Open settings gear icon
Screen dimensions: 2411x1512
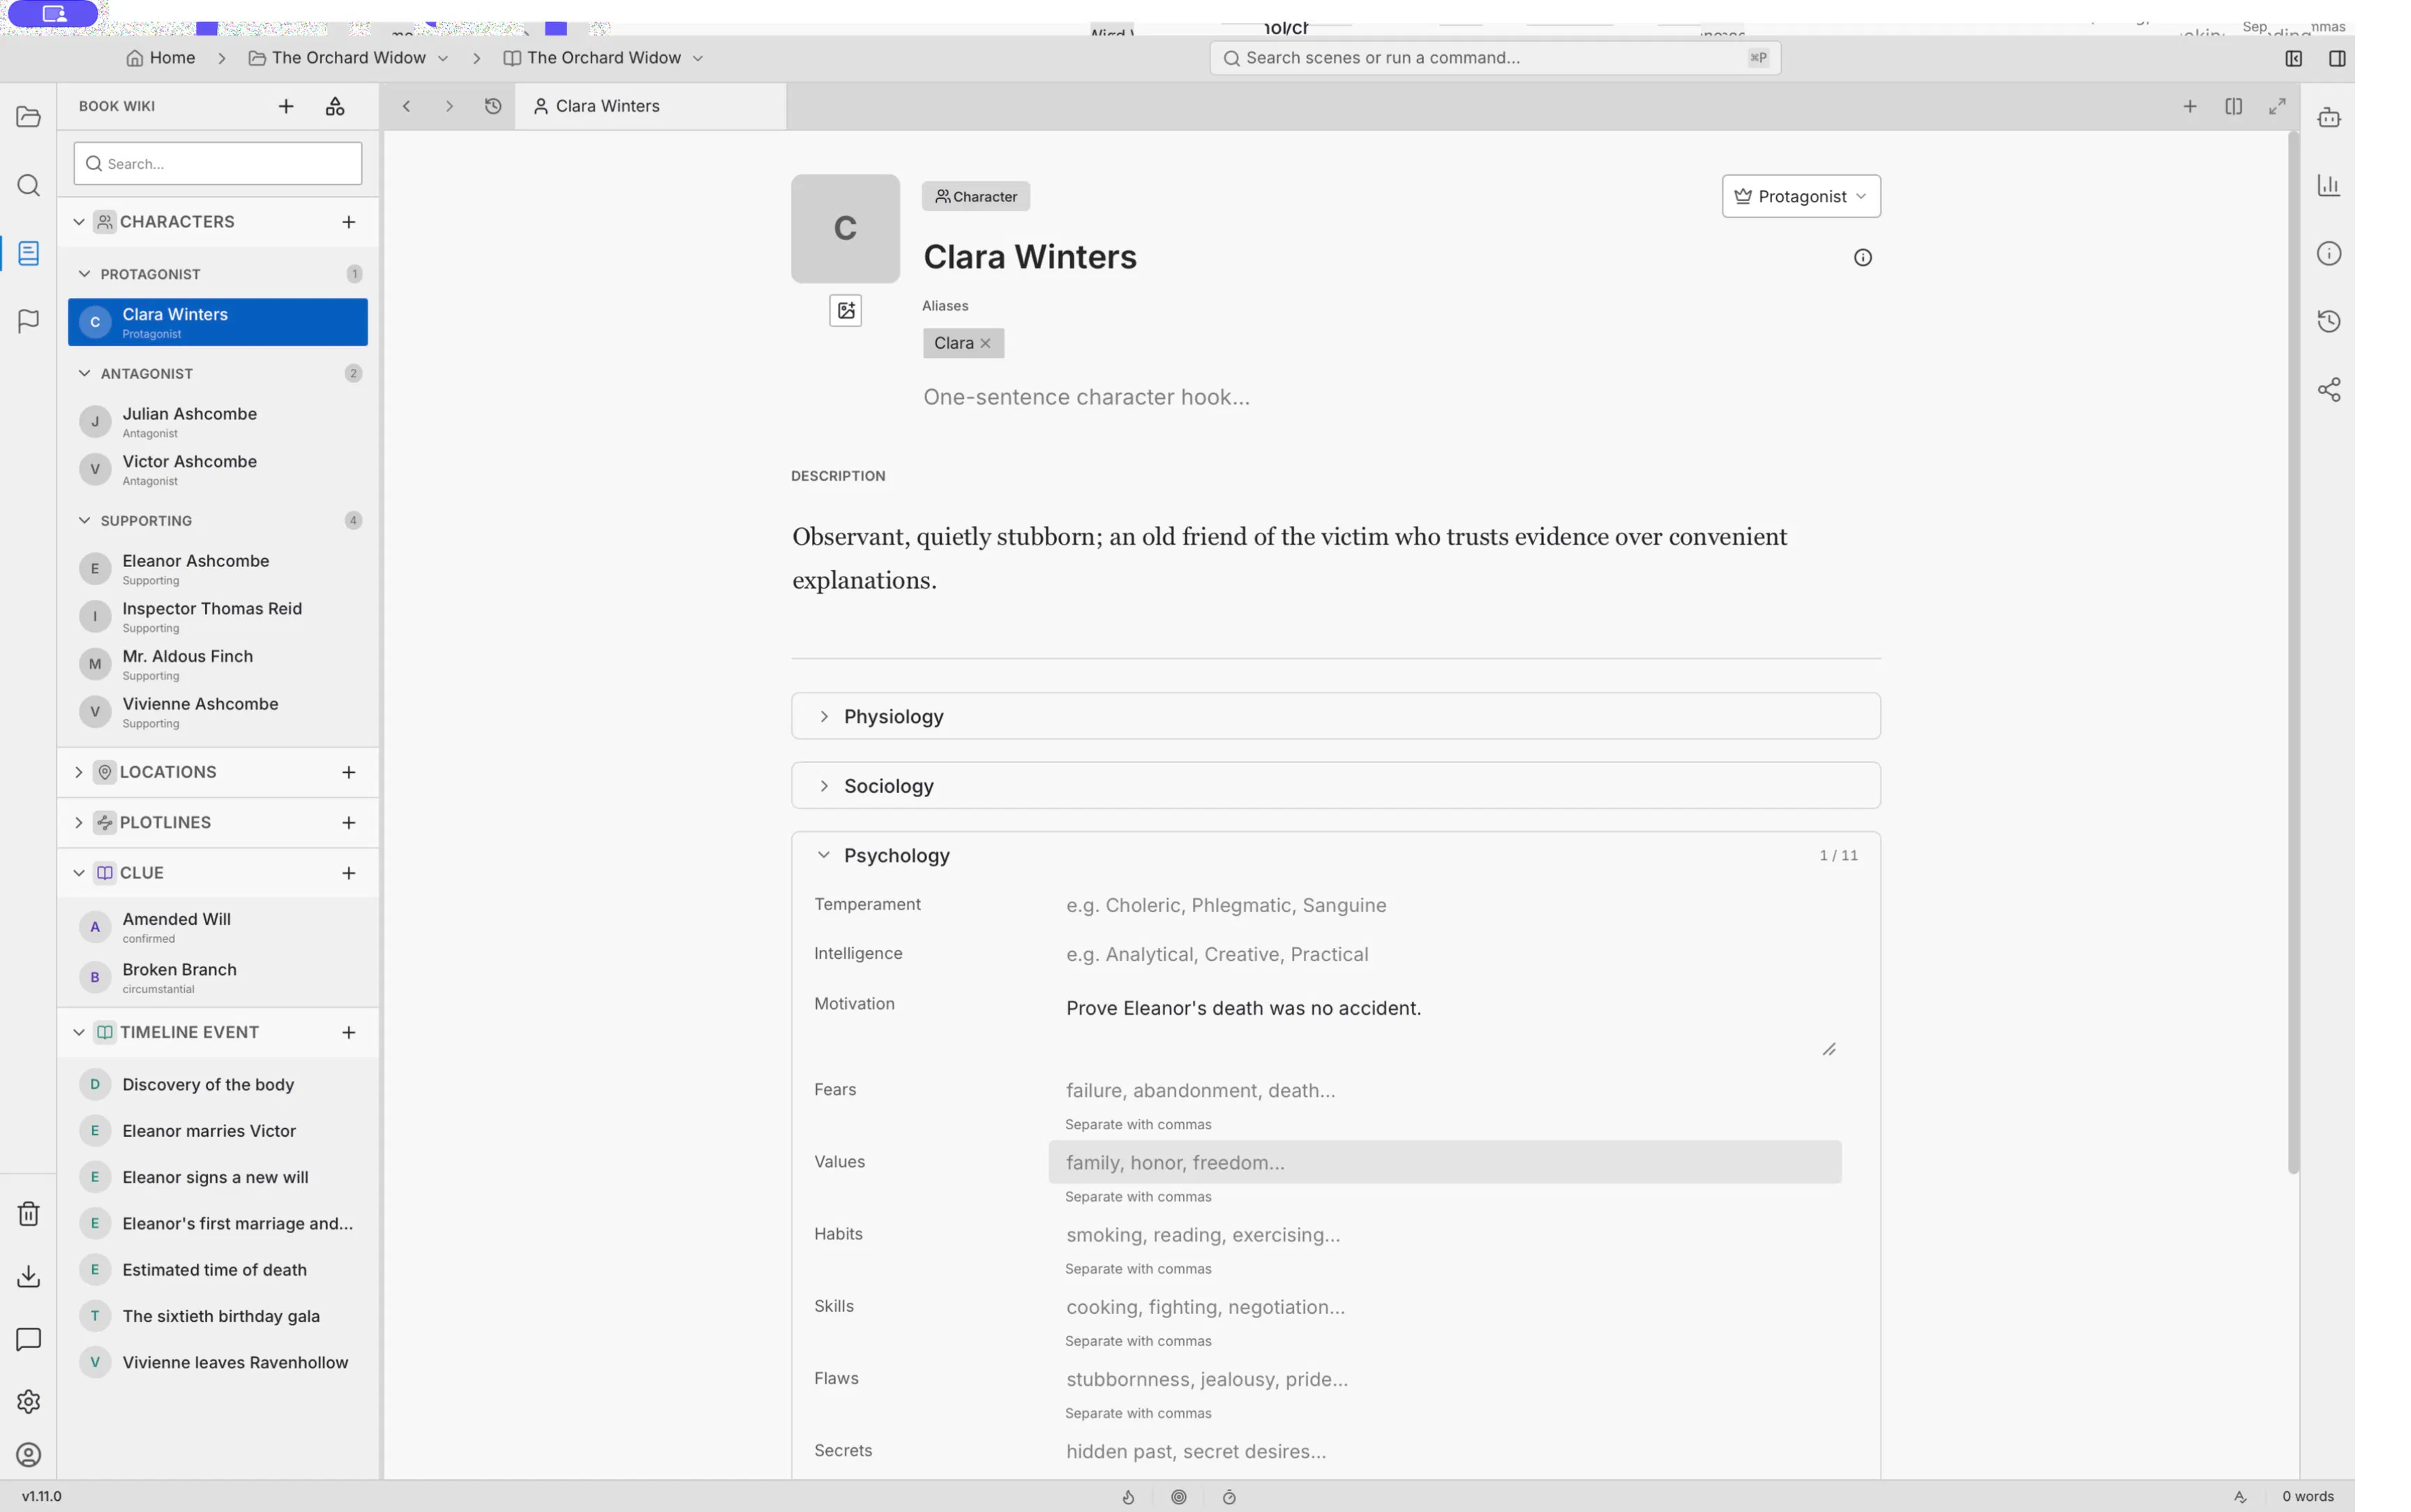28,1401
